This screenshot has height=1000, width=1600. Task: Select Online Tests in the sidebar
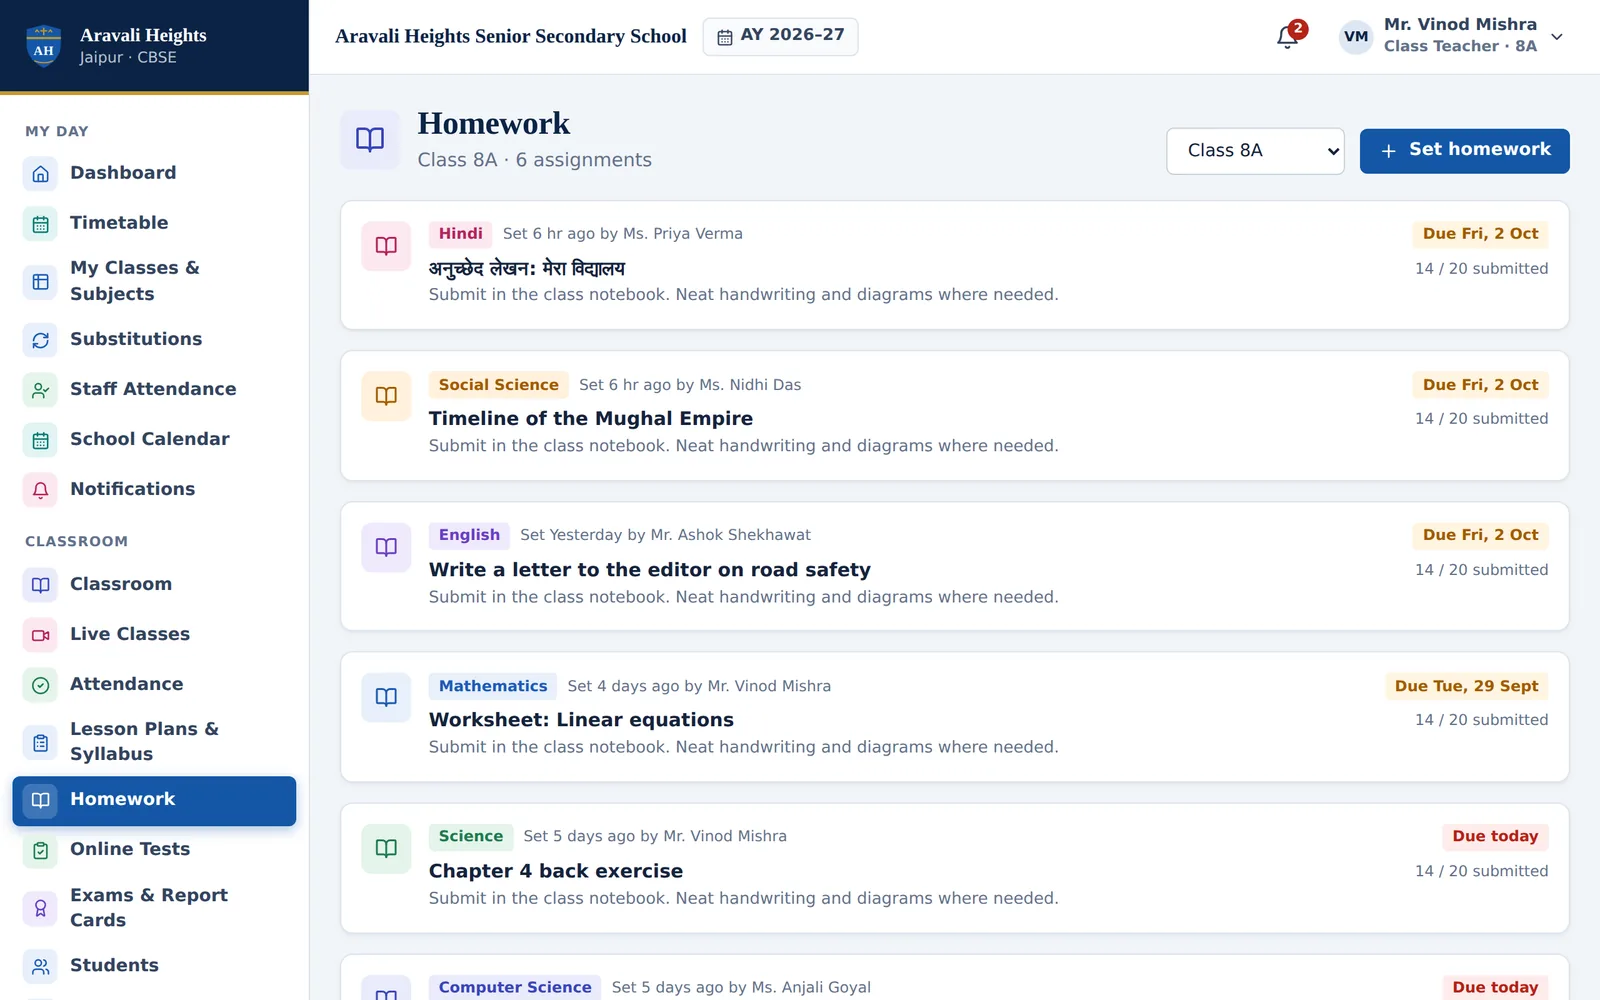(x=154, y=849)
